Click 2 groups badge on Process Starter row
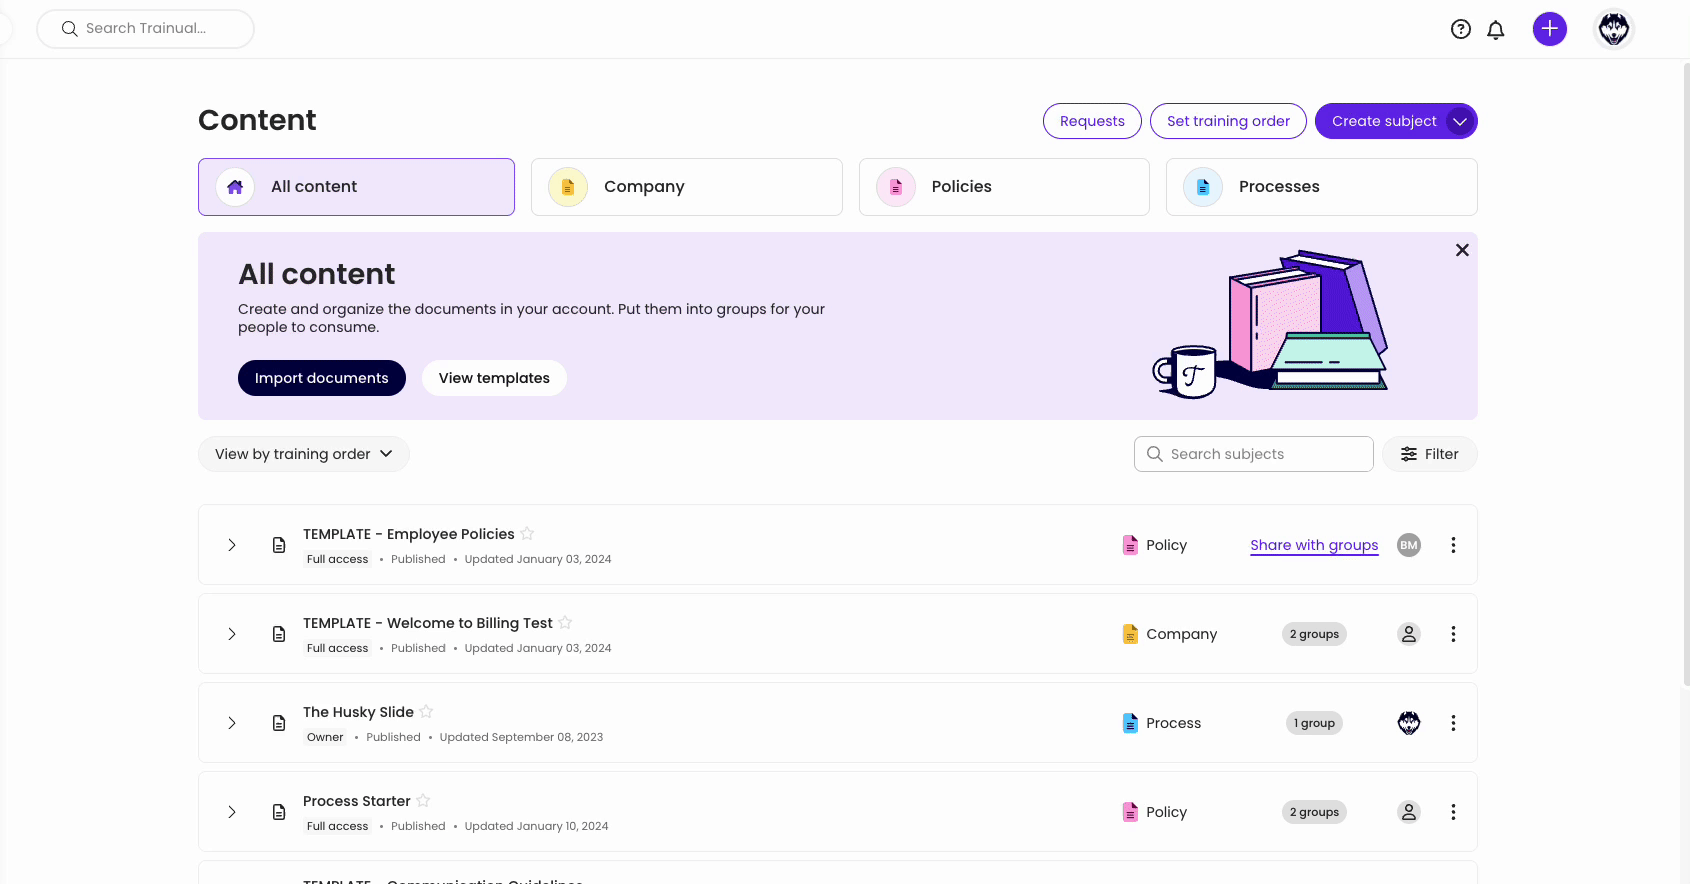Viewport: 1690px width, 884px height. click(1314, 812)
